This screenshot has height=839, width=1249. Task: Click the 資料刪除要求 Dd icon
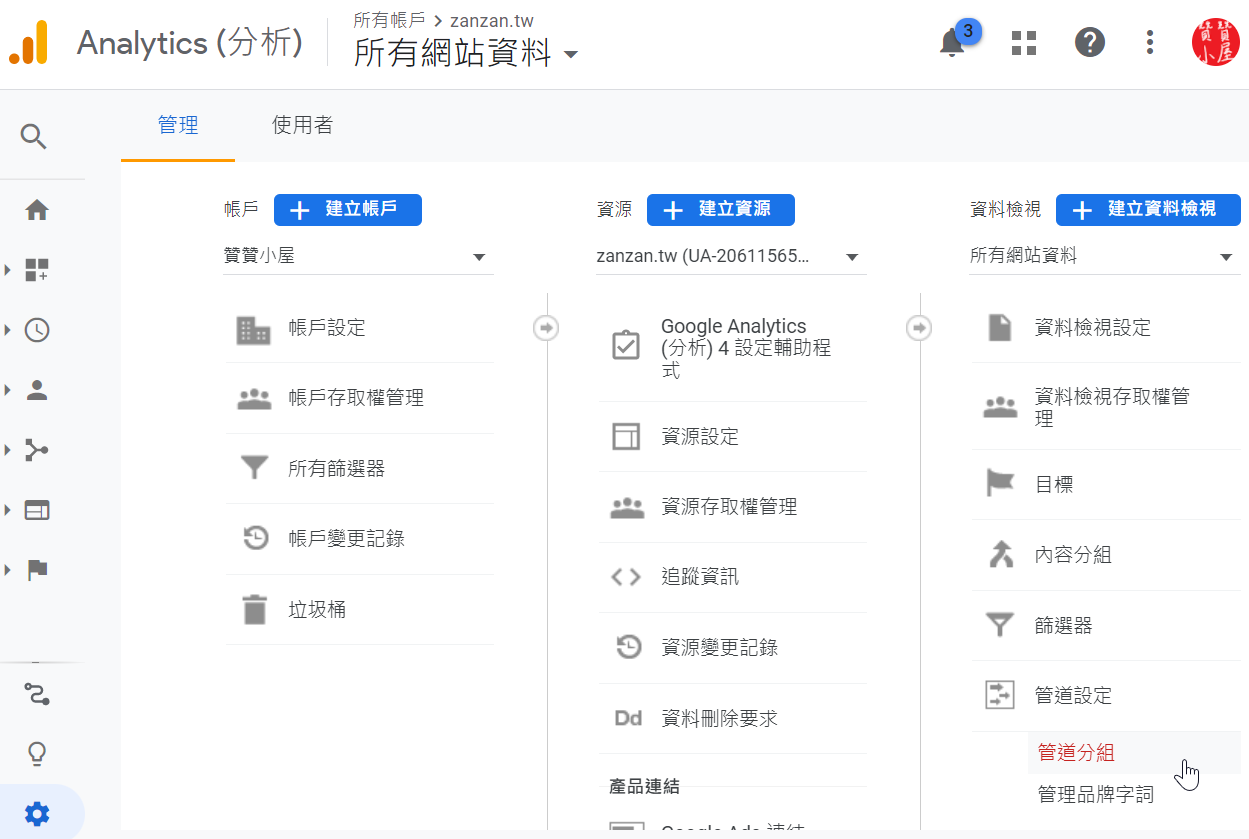628,718
